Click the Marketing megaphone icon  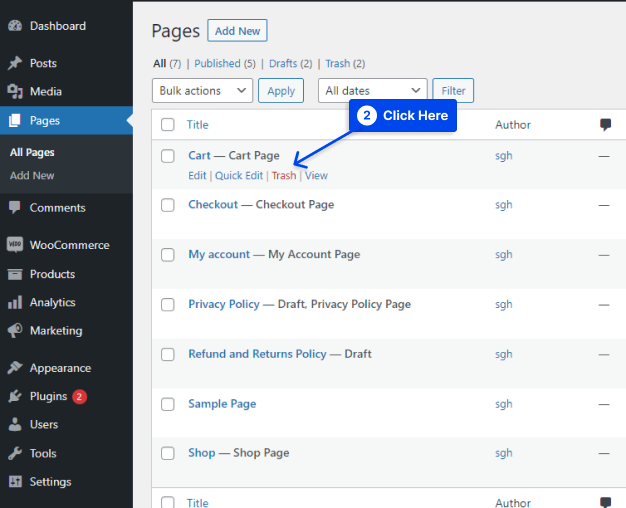pos(15,331)
